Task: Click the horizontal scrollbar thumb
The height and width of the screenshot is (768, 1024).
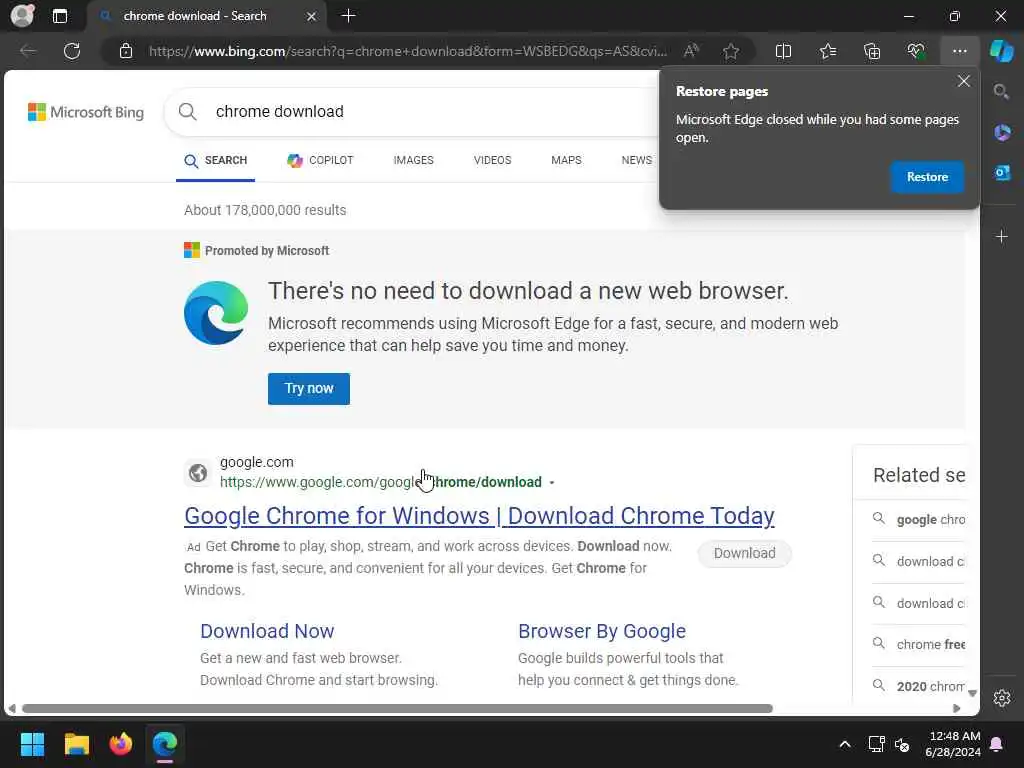Action: [x=397, y=709]
